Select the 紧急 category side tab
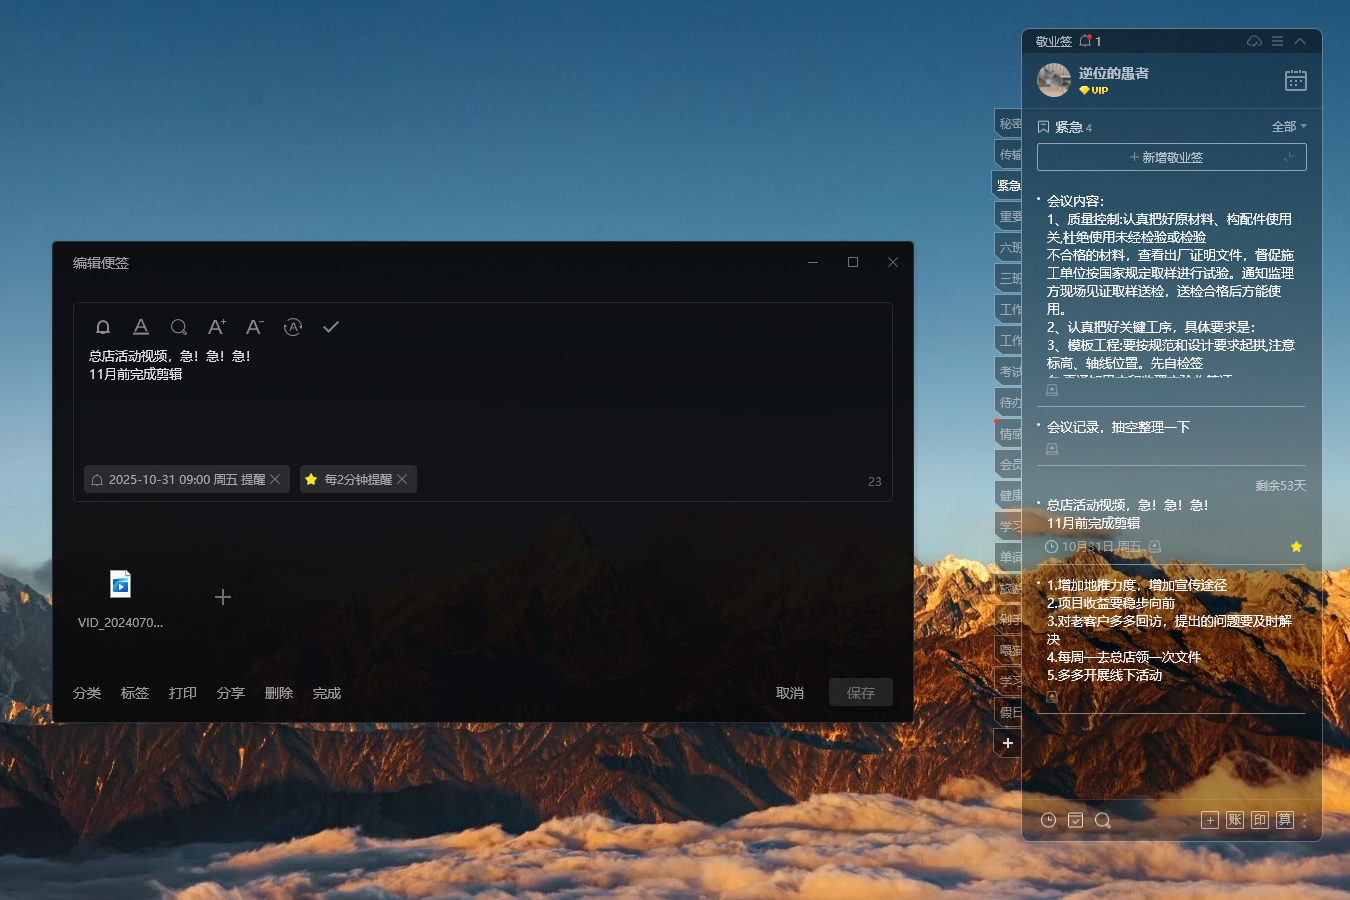The image size is (1350, 900). coord(1008,185)
